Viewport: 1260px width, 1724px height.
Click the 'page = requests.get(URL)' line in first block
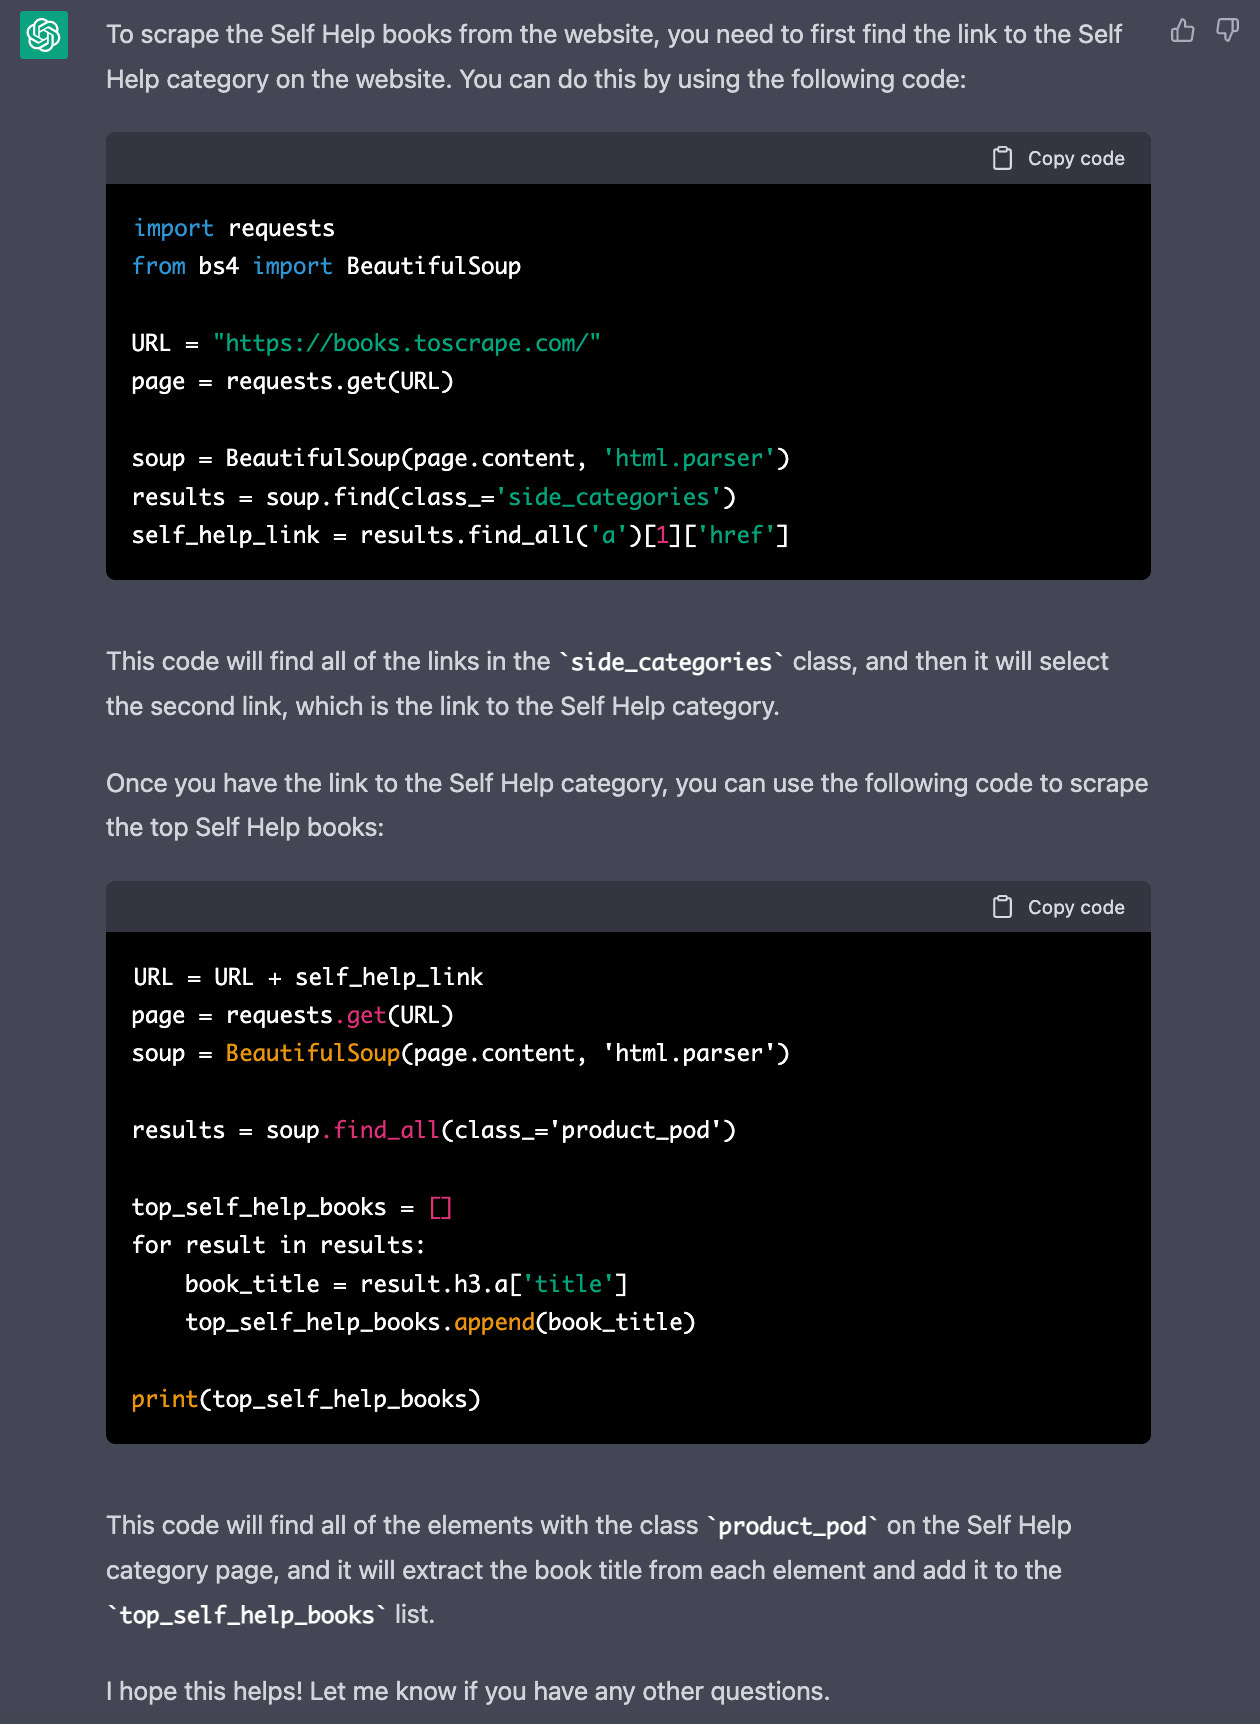pyautogui.click(x=293, y=381)
